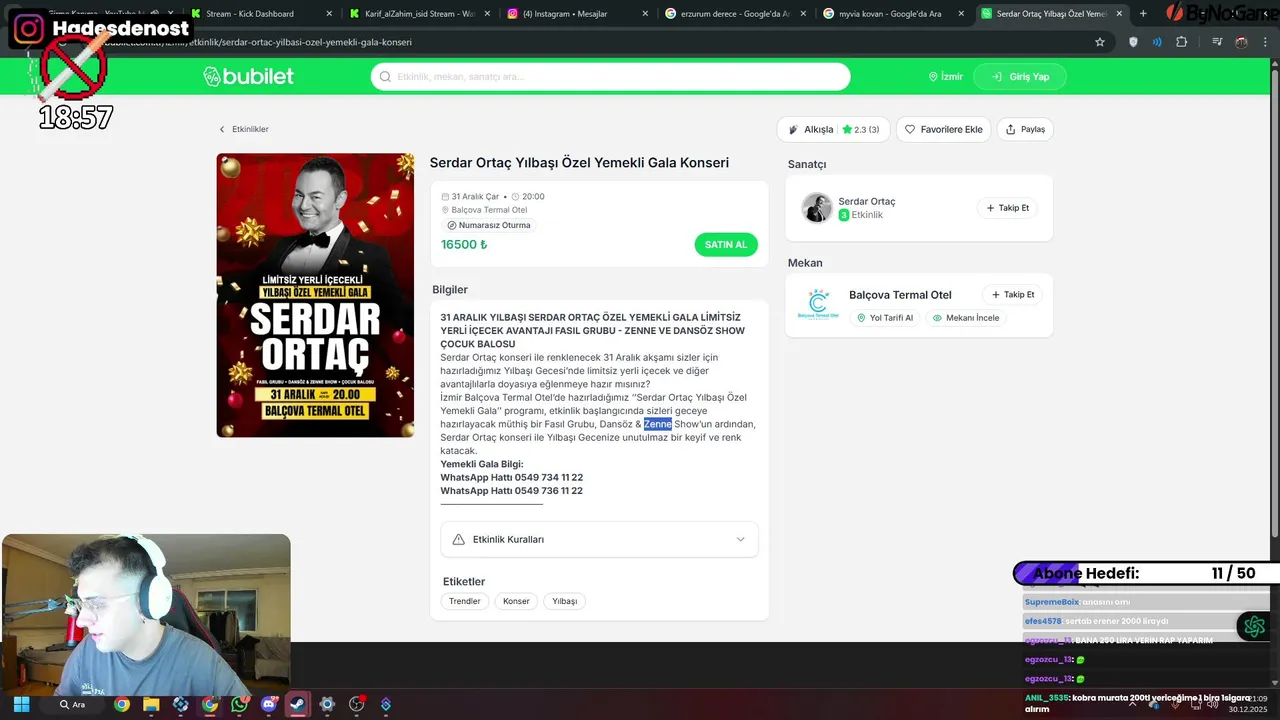This screenshot has width=1280, height=720.
Task: Open OBS Studio from the taskbar
Action: tap(356, 704)
